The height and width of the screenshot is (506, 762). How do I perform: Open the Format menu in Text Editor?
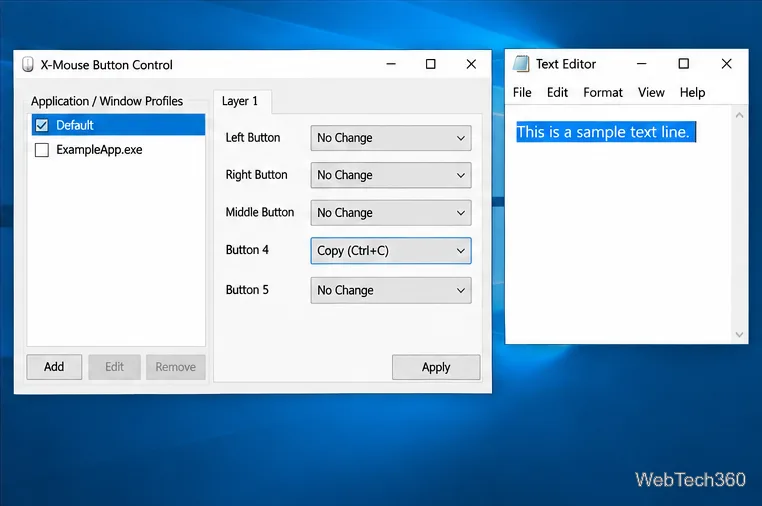tap(603, 92)
